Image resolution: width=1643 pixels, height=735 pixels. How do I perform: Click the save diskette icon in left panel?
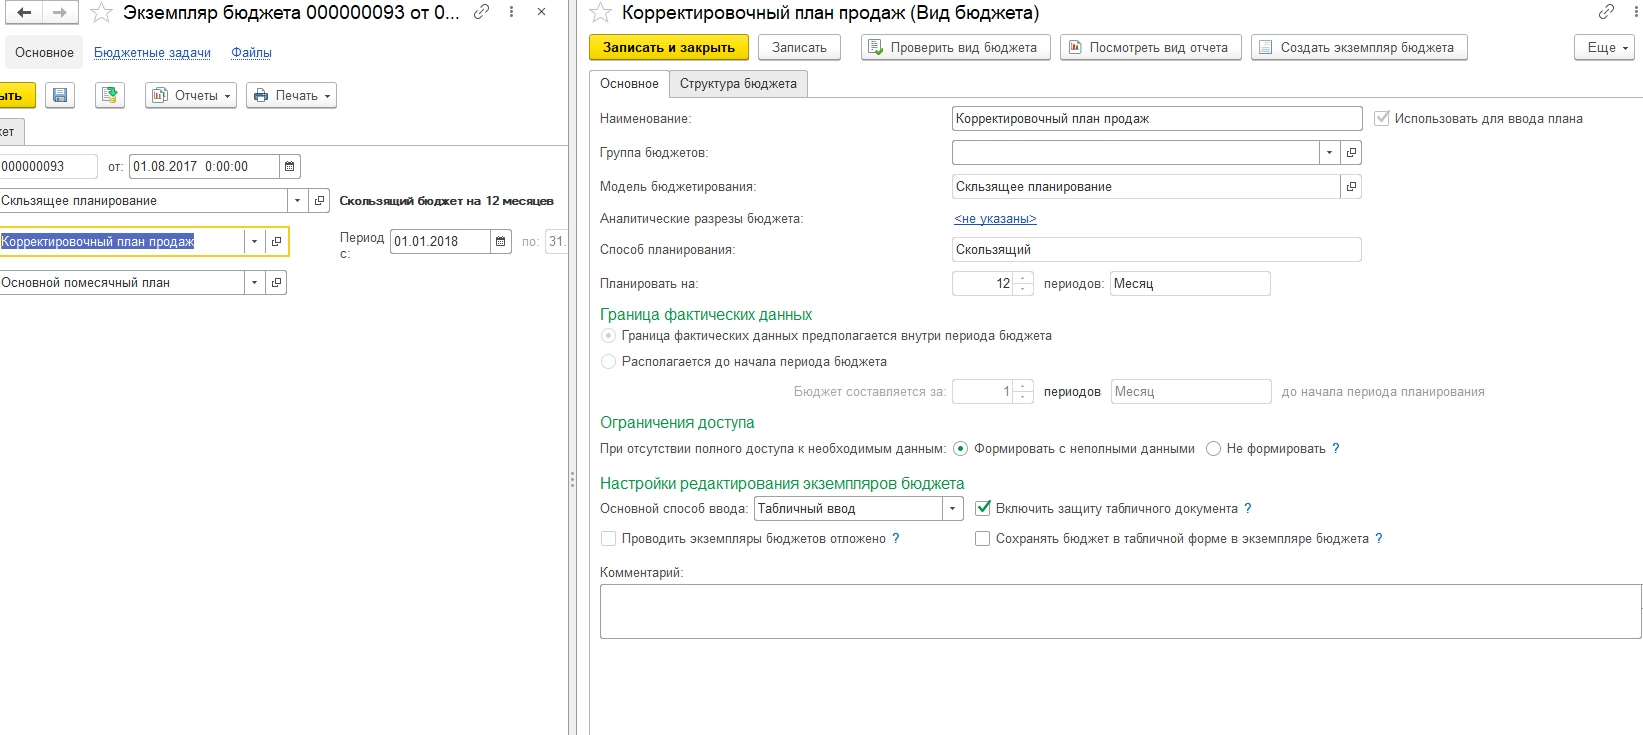tap(60, 95)
